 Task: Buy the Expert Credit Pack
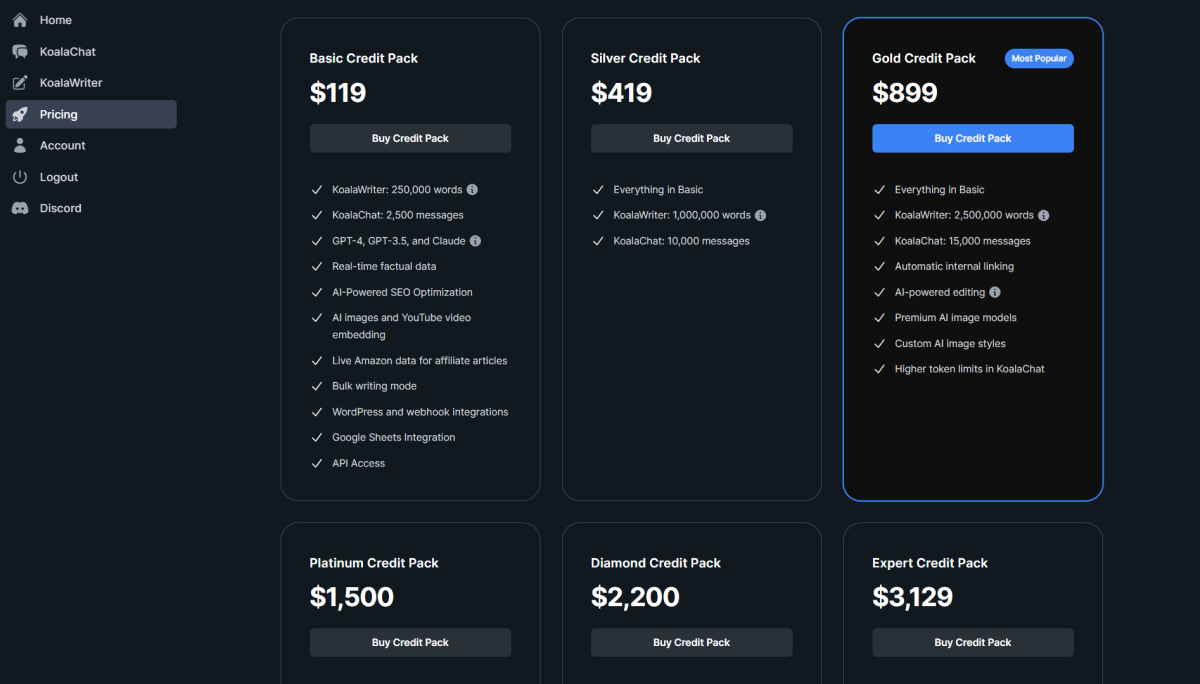(x=972, y=642)
